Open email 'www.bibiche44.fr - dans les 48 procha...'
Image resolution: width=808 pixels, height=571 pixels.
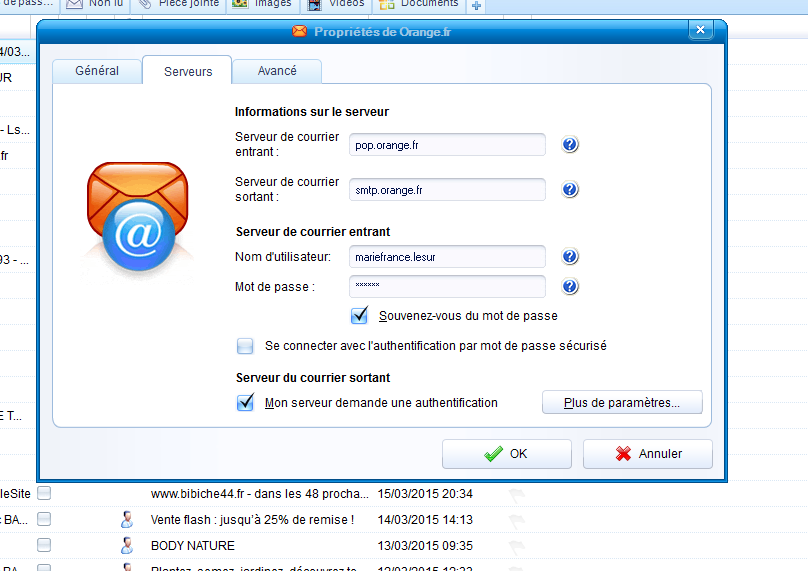pyautogui.click(x=260, y=494)
